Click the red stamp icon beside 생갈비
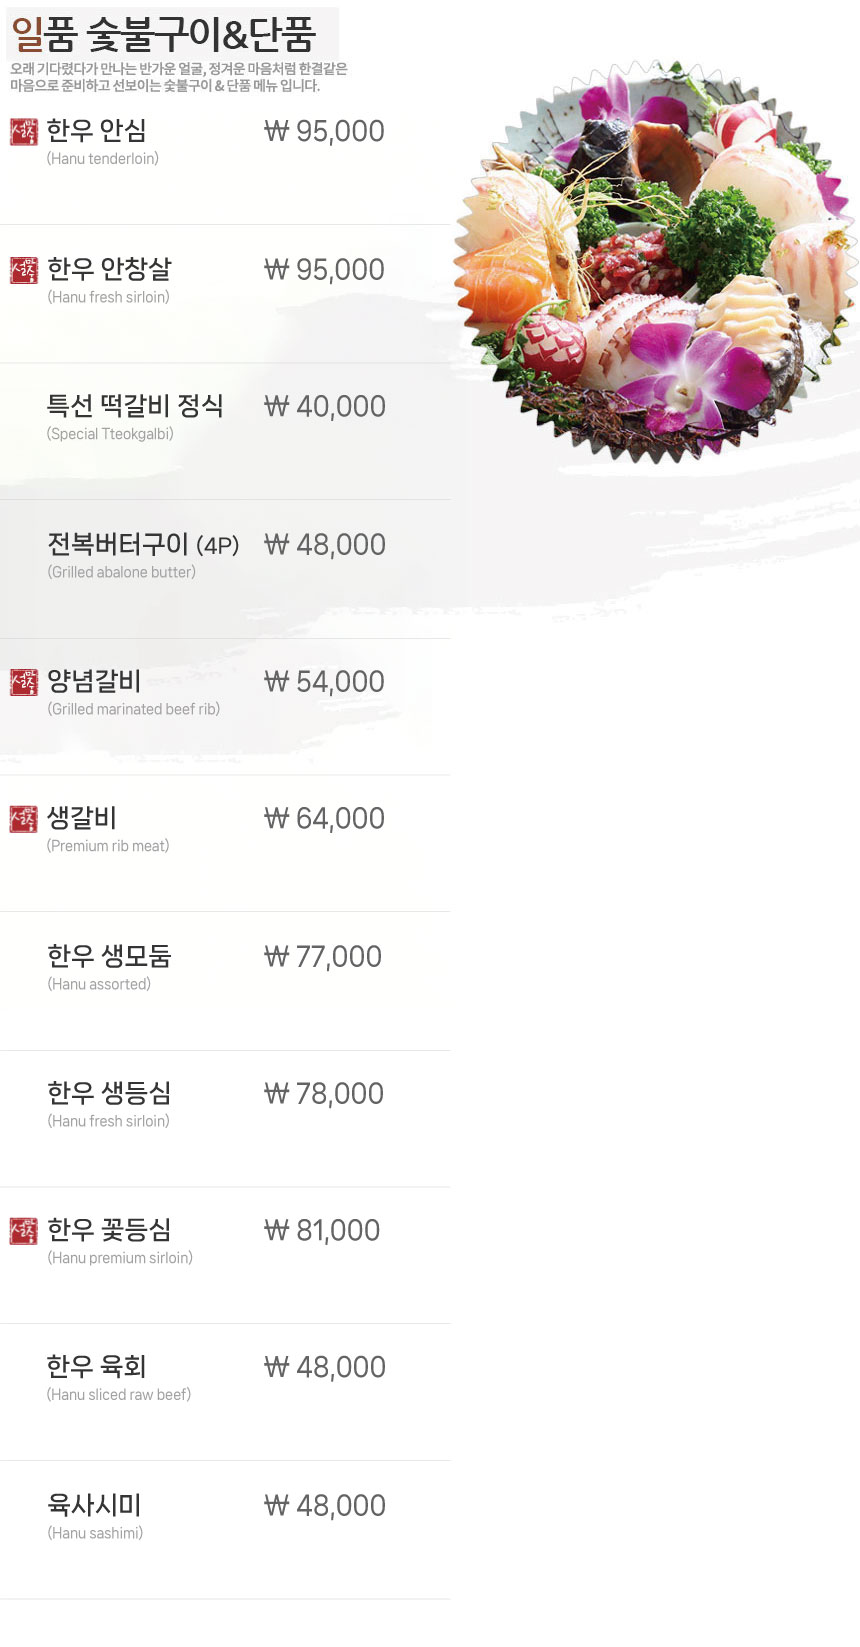 point(23,819)
